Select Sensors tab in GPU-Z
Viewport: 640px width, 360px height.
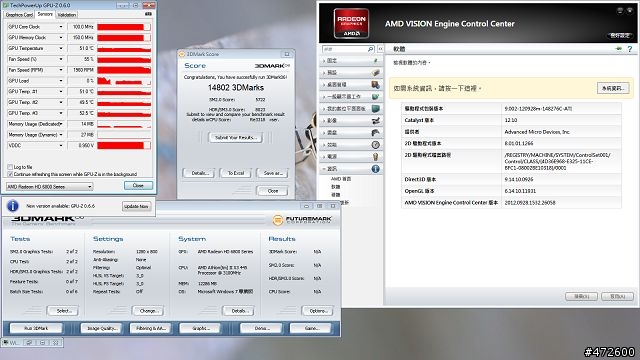(45, 14)
